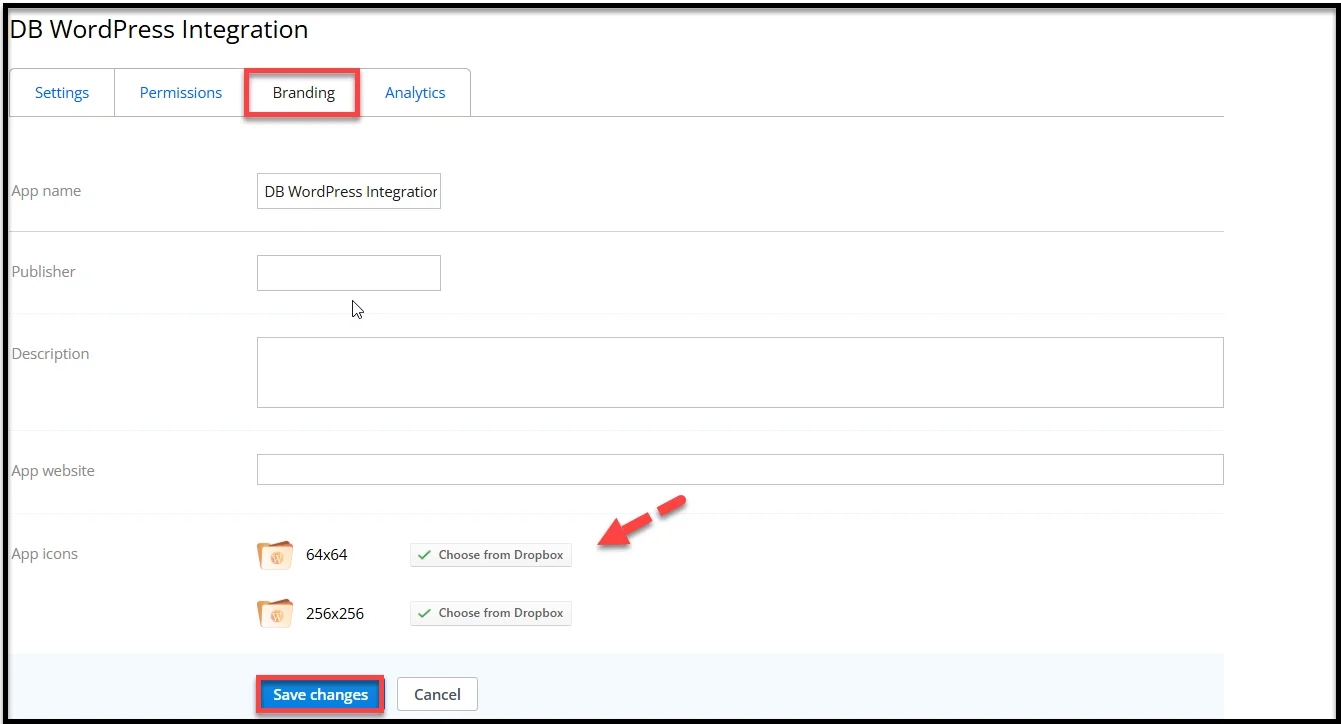Click into the empty Publisher field
The height and width of the screenshot is (724, 1341).
349,273
